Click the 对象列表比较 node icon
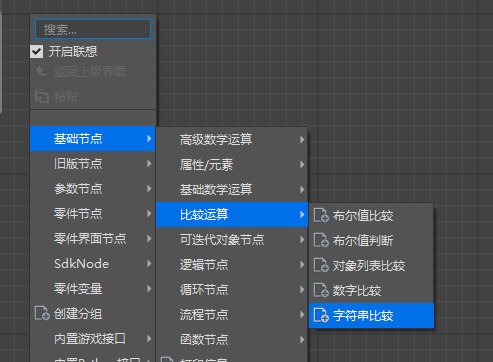The image size is (493, 362). click(321, 265)
